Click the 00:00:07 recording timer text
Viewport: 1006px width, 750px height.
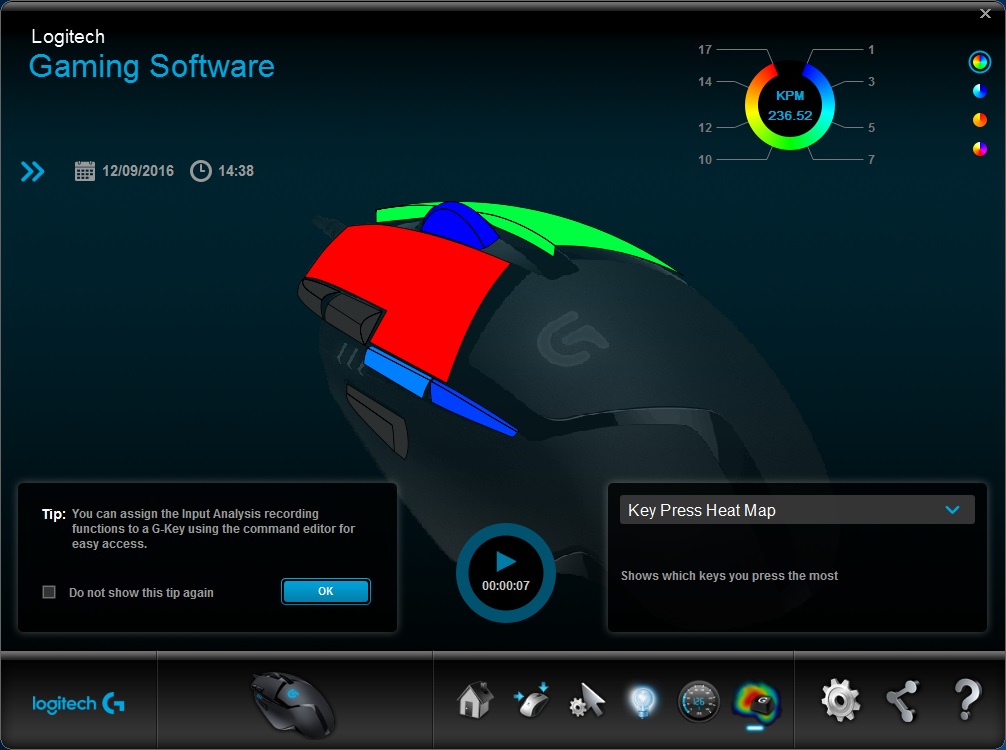coord(506,586)
